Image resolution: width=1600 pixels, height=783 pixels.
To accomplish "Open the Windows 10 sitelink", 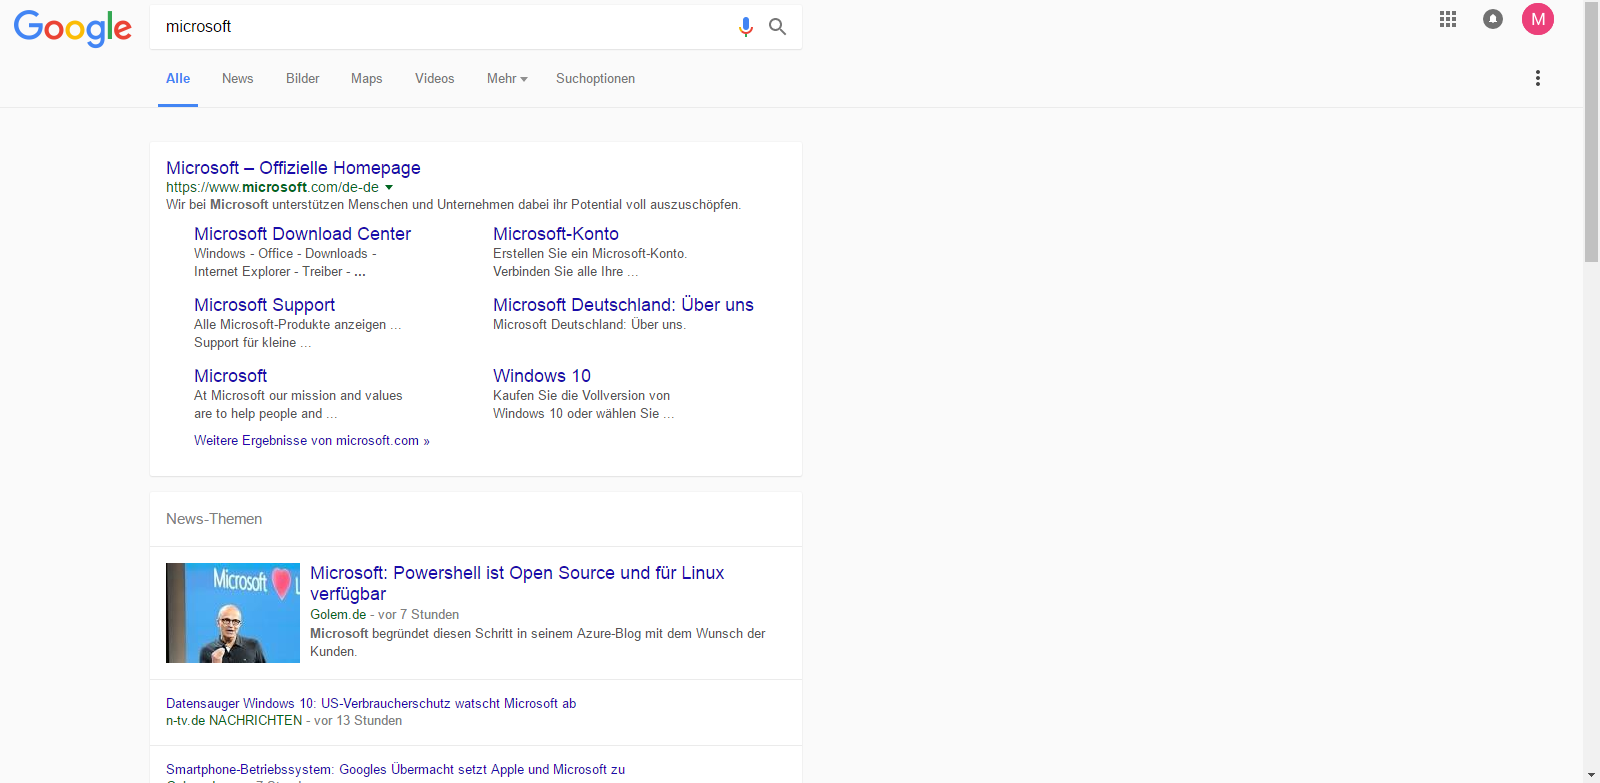I will tap(542, 376).
